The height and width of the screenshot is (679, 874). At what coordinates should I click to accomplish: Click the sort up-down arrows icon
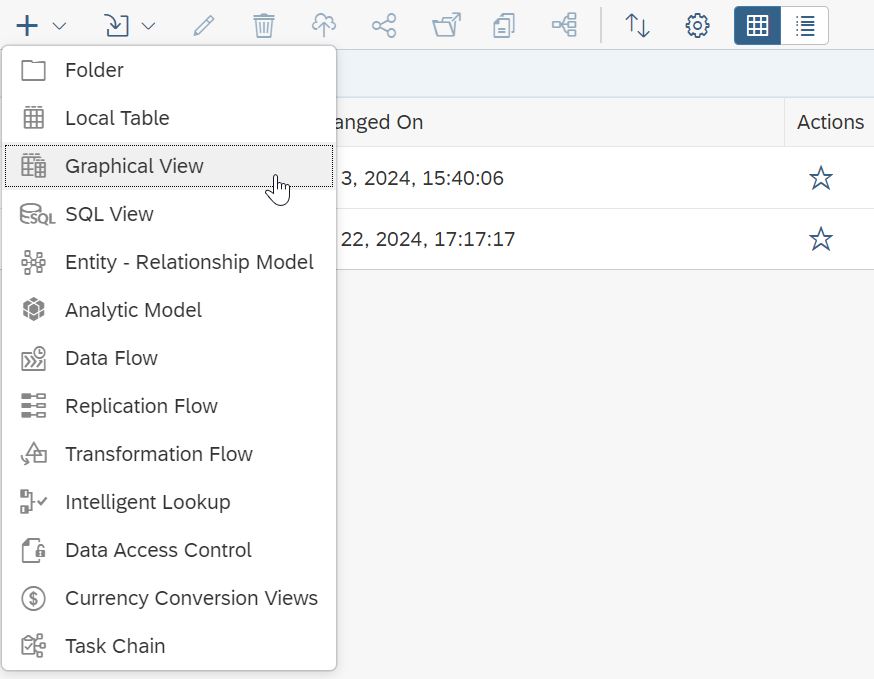tap(637, 25)
